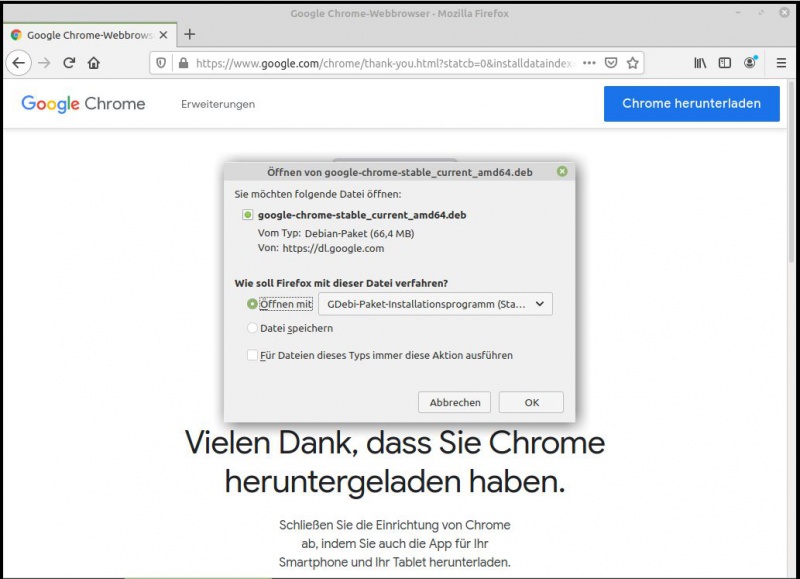Click the deb package file icon
800x579 pixels.
click(x=247, y=215)
